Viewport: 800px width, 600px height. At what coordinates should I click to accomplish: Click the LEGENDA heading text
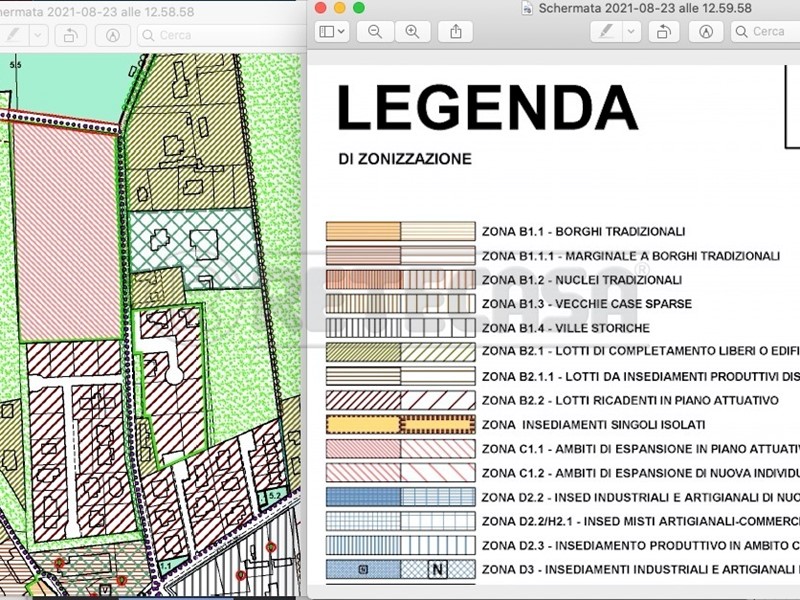point(487,108)
